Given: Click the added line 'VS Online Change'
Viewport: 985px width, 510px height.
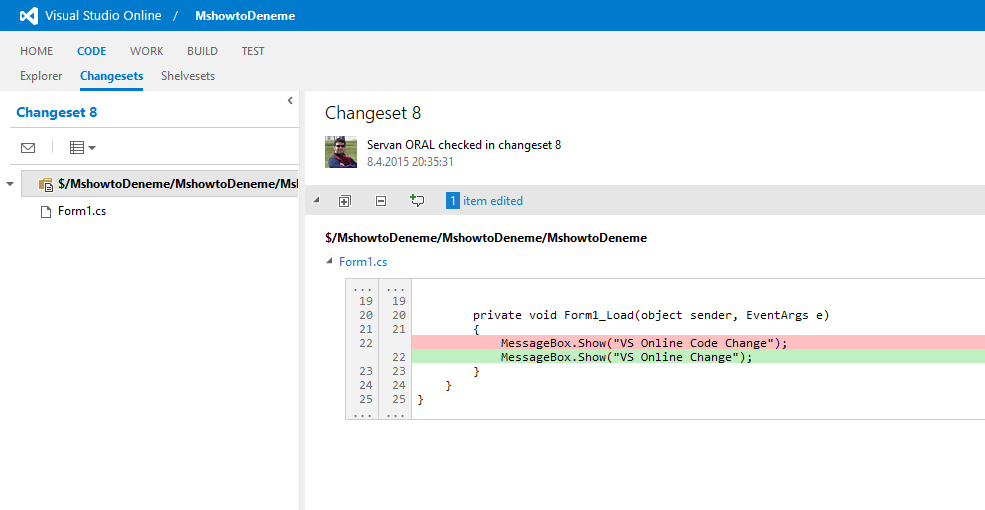Looking at the screenshot, I should pos(698,357).
